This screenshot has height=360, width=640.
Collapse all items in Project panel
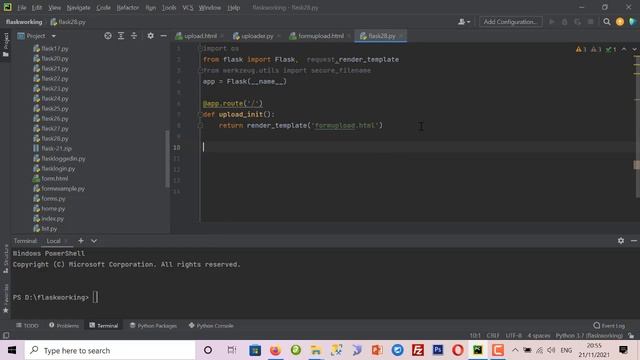click(x=134, y=36)
